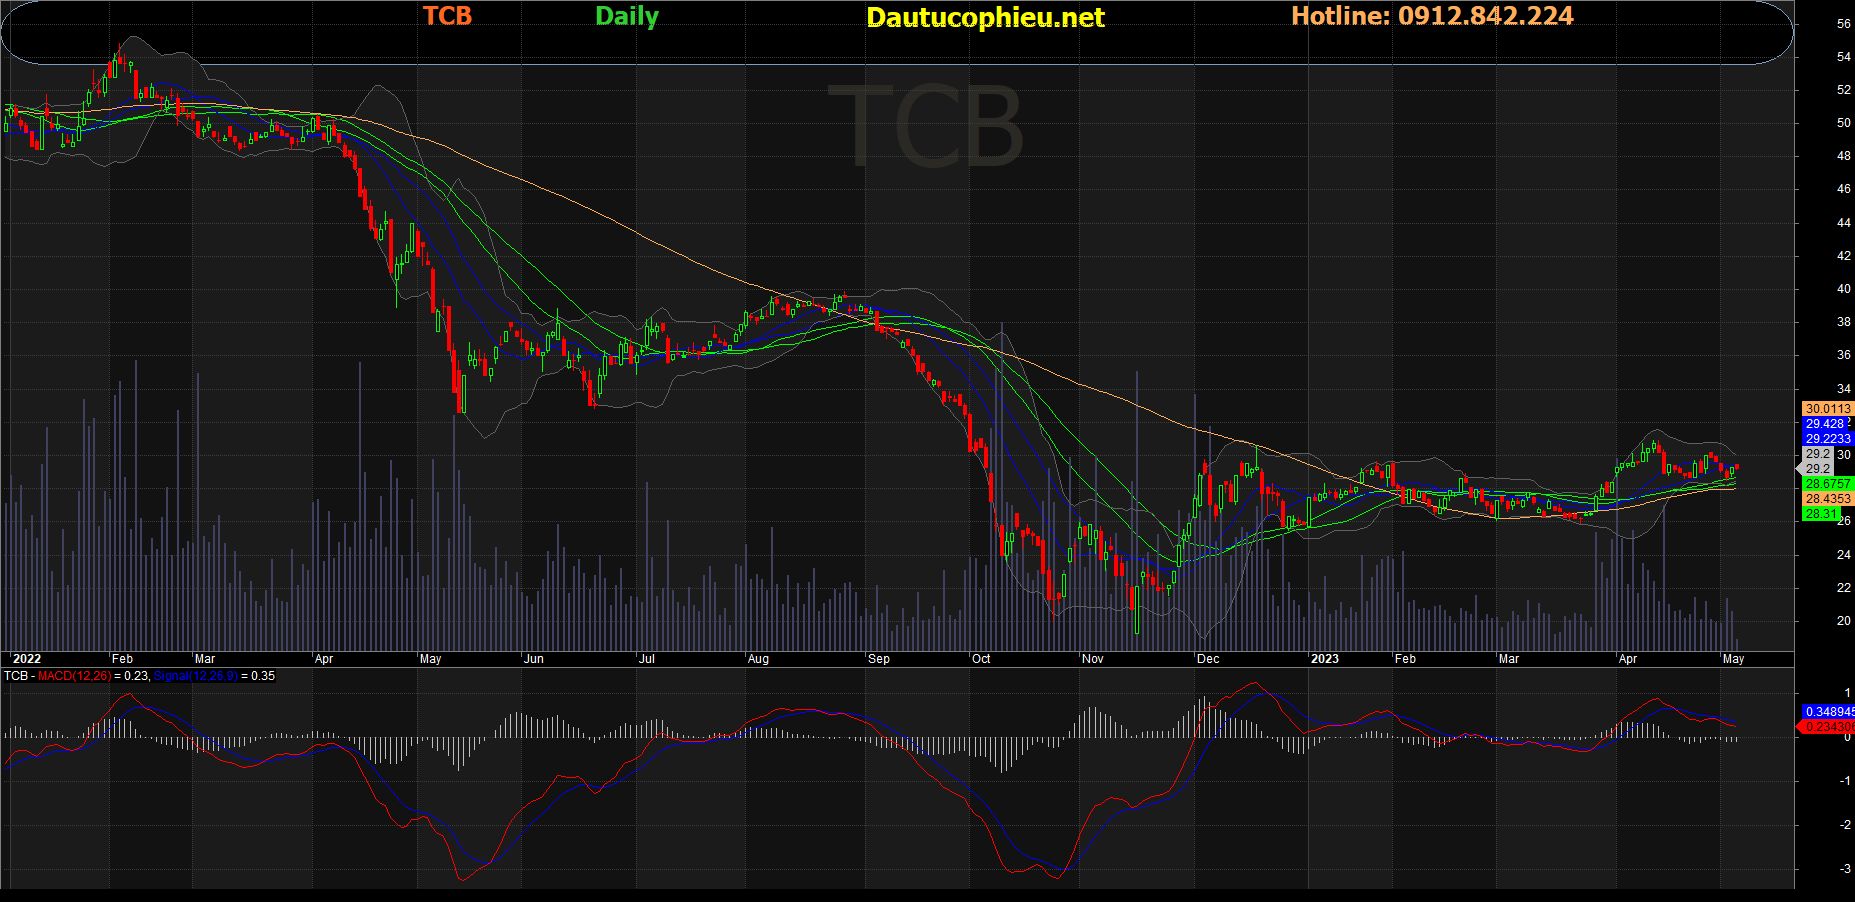This screenshot has width=1855, height=902.
Task: Click the blue 0.348945 signal value tag
Action: [x=1827, y=712]
